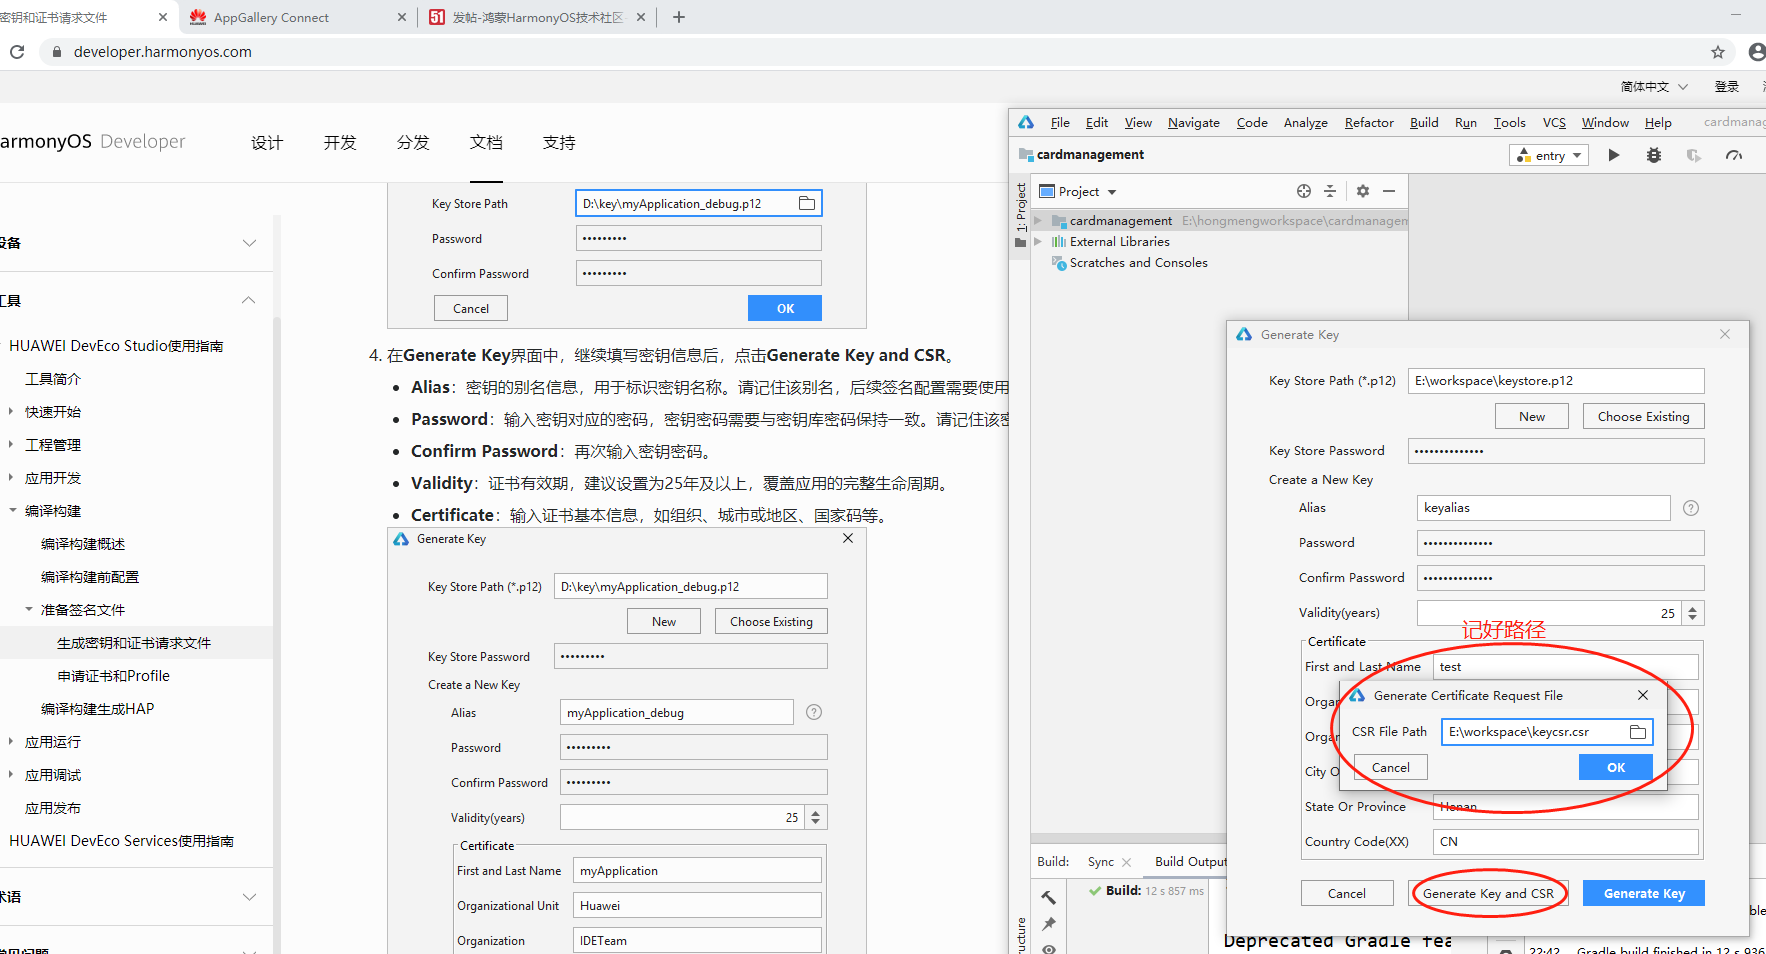This screenshot has width=1766, height=954.
Task: Click the locate target icon in Project panel
Action: [x=1303, y=191]
